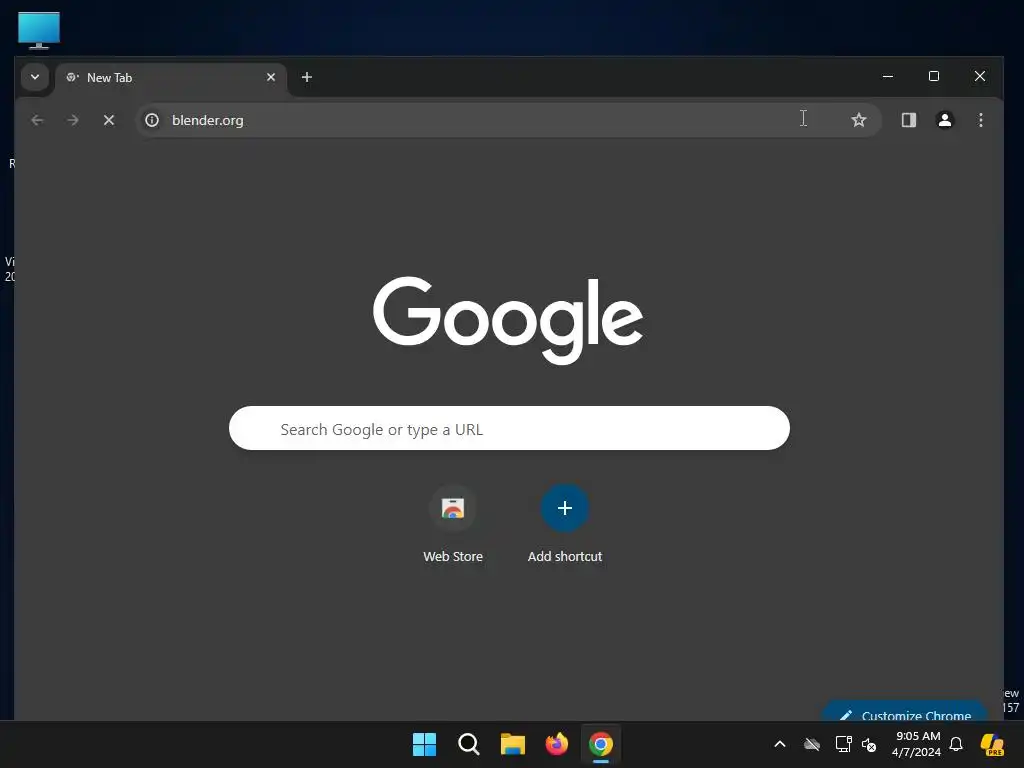This screenshot has width=1024, height=768.
Task: Select the monitor desktop icon
Action: [39, 30]
